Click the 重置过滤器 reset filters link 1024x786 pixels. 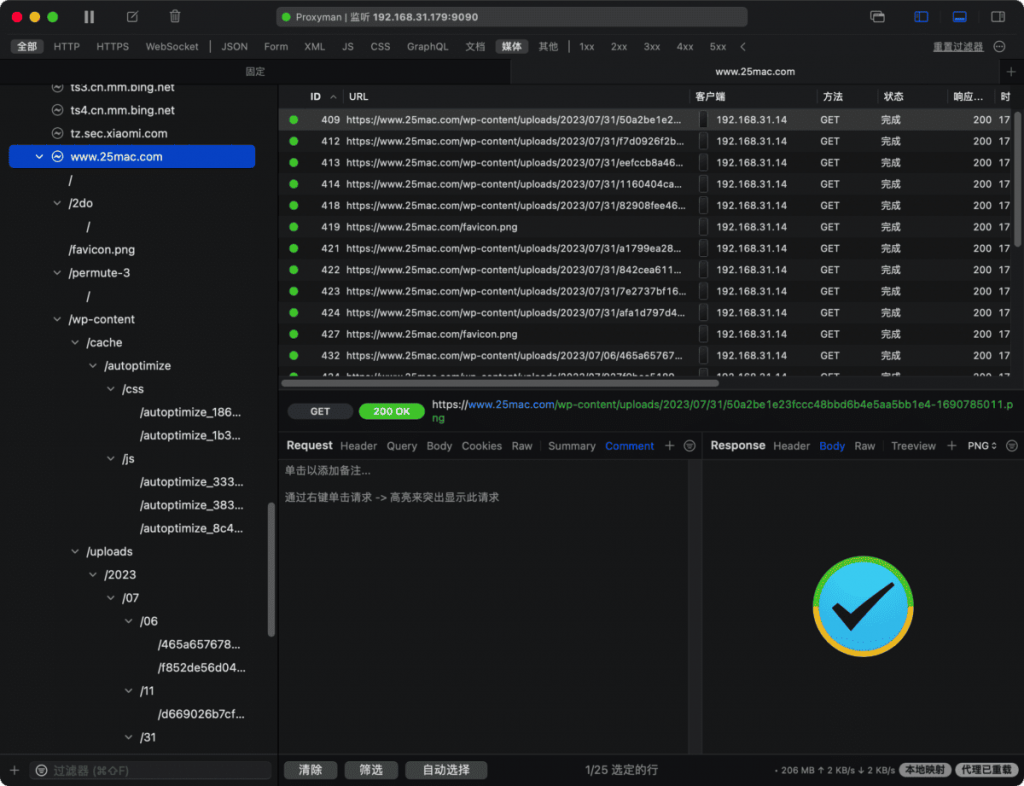click(x=957, y=47)
